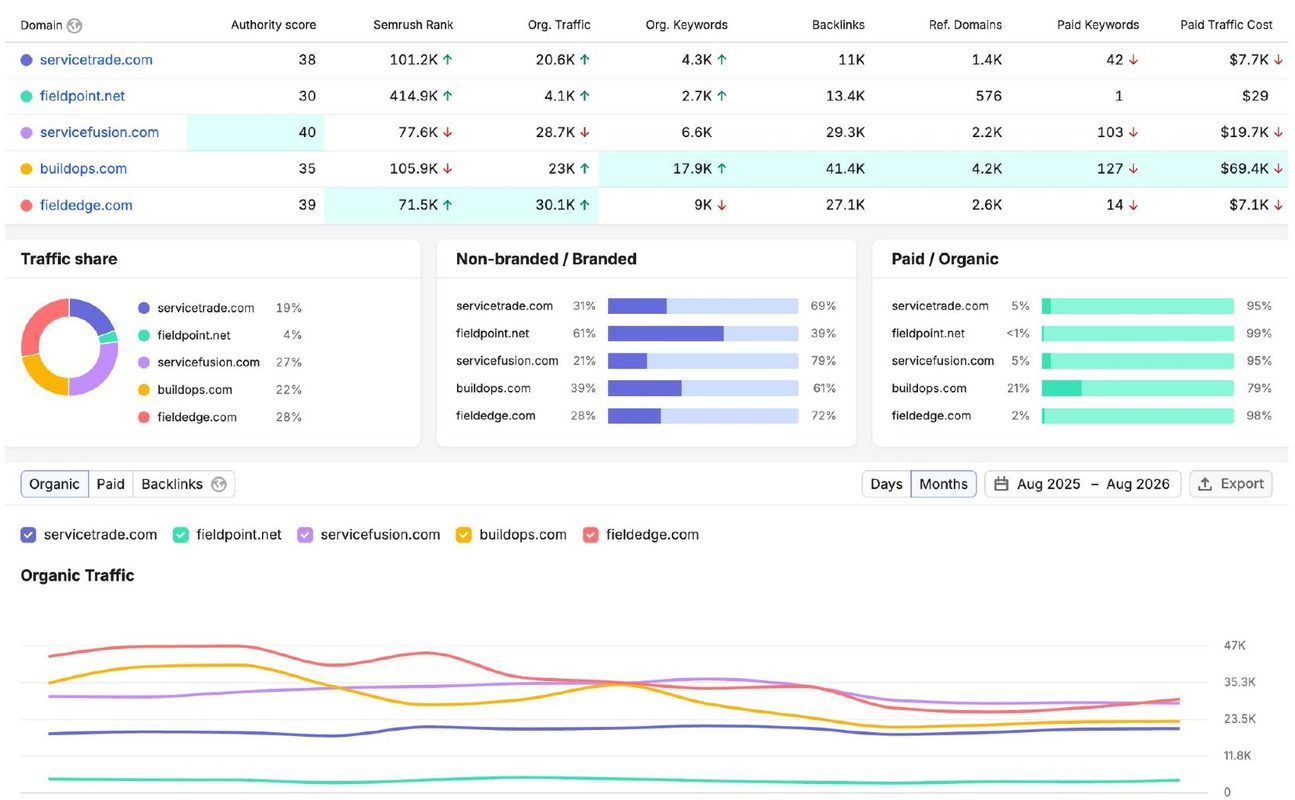The width and height of the screenshot is (1295, 800).
Task: Click servicefusion.com 27% in Traffic share legend
Action: click(x=220, y=362)
